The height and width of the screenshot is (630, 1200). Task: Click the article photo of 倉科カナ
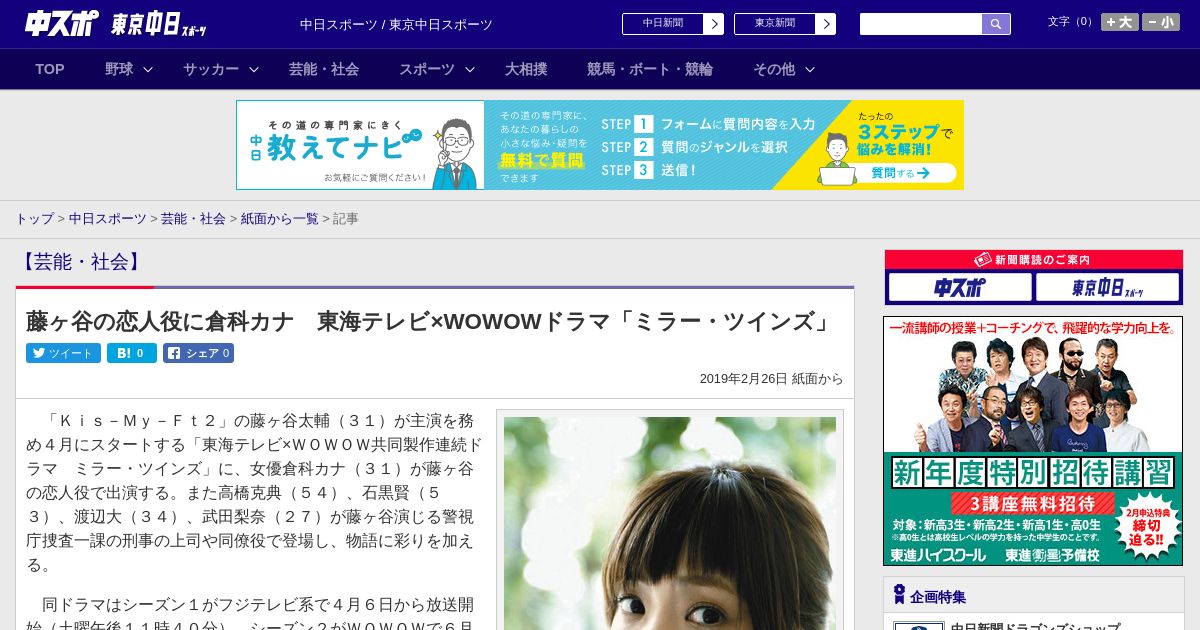[x=670, y=523]
